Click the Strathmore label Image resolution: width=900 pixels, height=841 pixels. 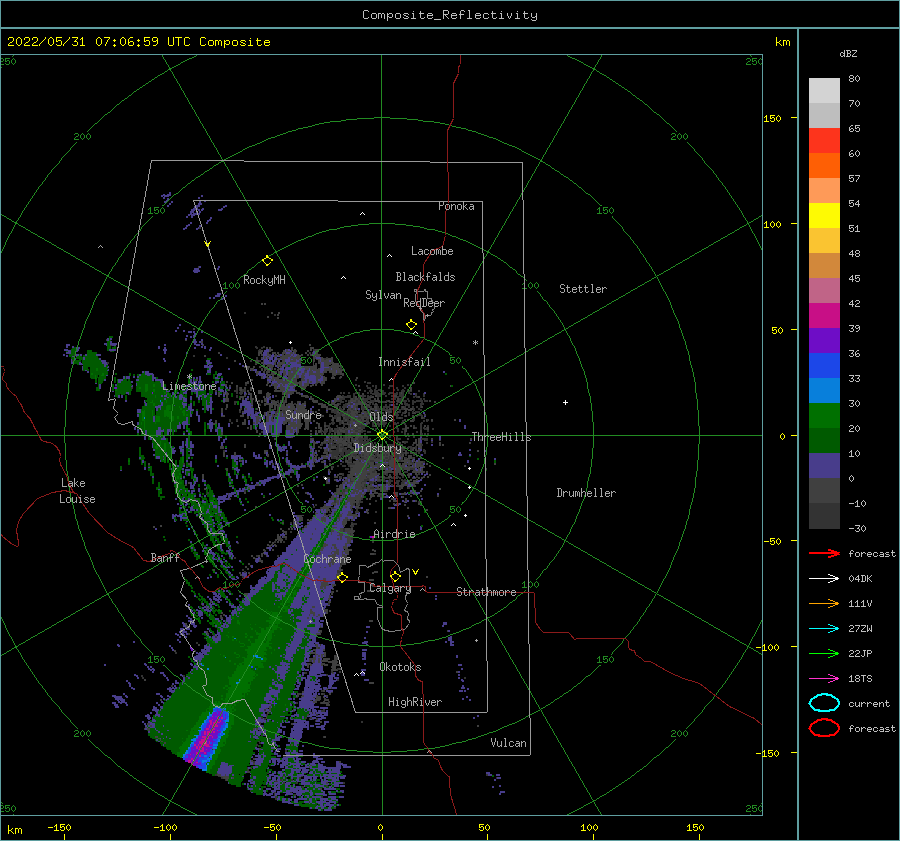(x=486, y=592)
